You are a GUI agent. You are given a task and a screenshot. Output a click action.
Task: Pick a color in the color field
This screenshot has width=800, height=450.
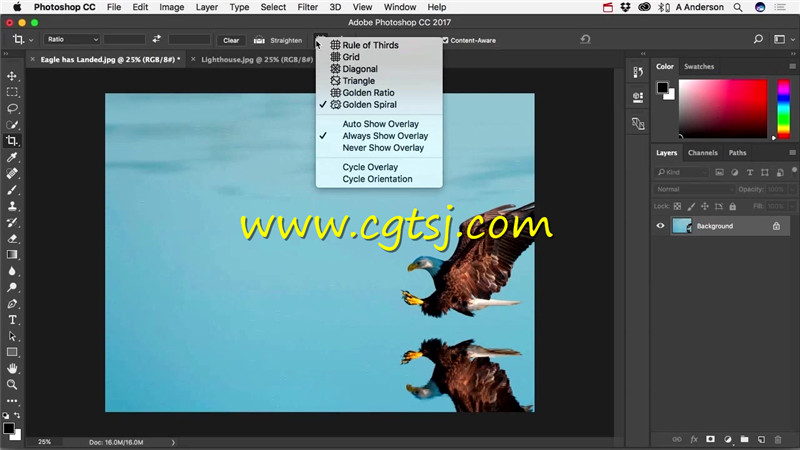[723, 108]
